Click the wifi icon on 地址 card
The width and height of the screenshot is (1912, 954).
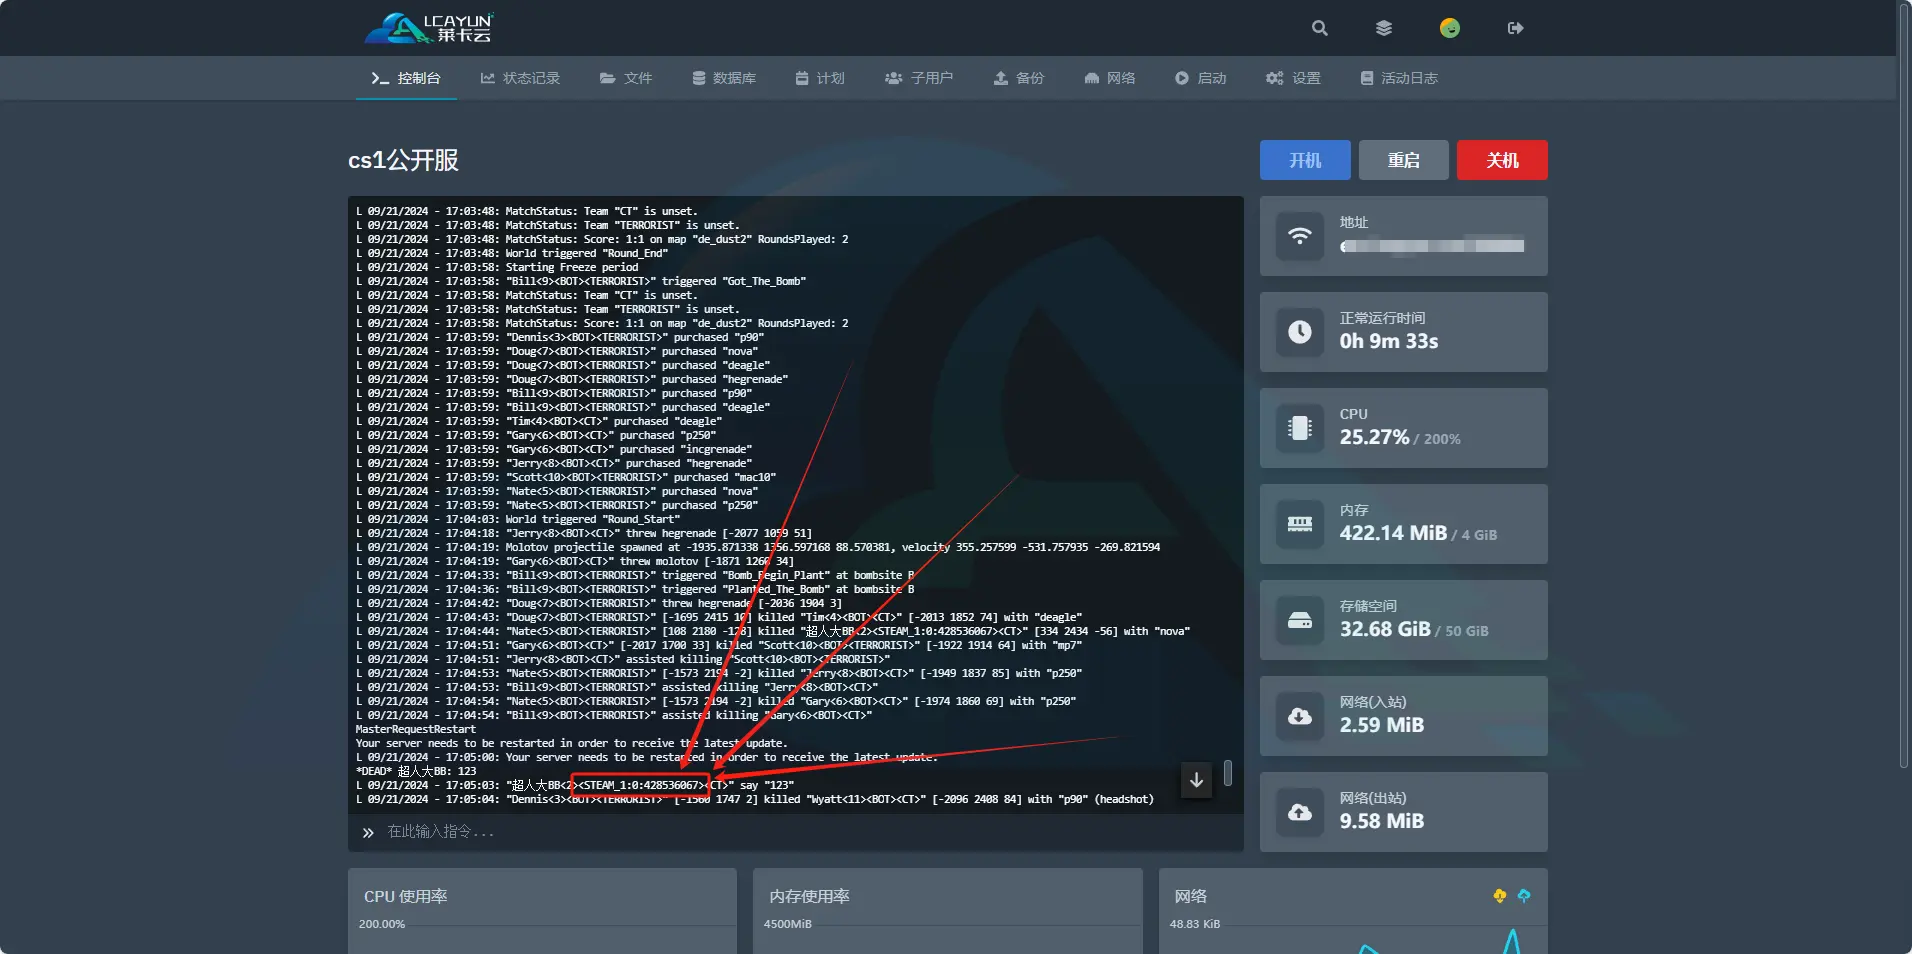coord(1300,236)
